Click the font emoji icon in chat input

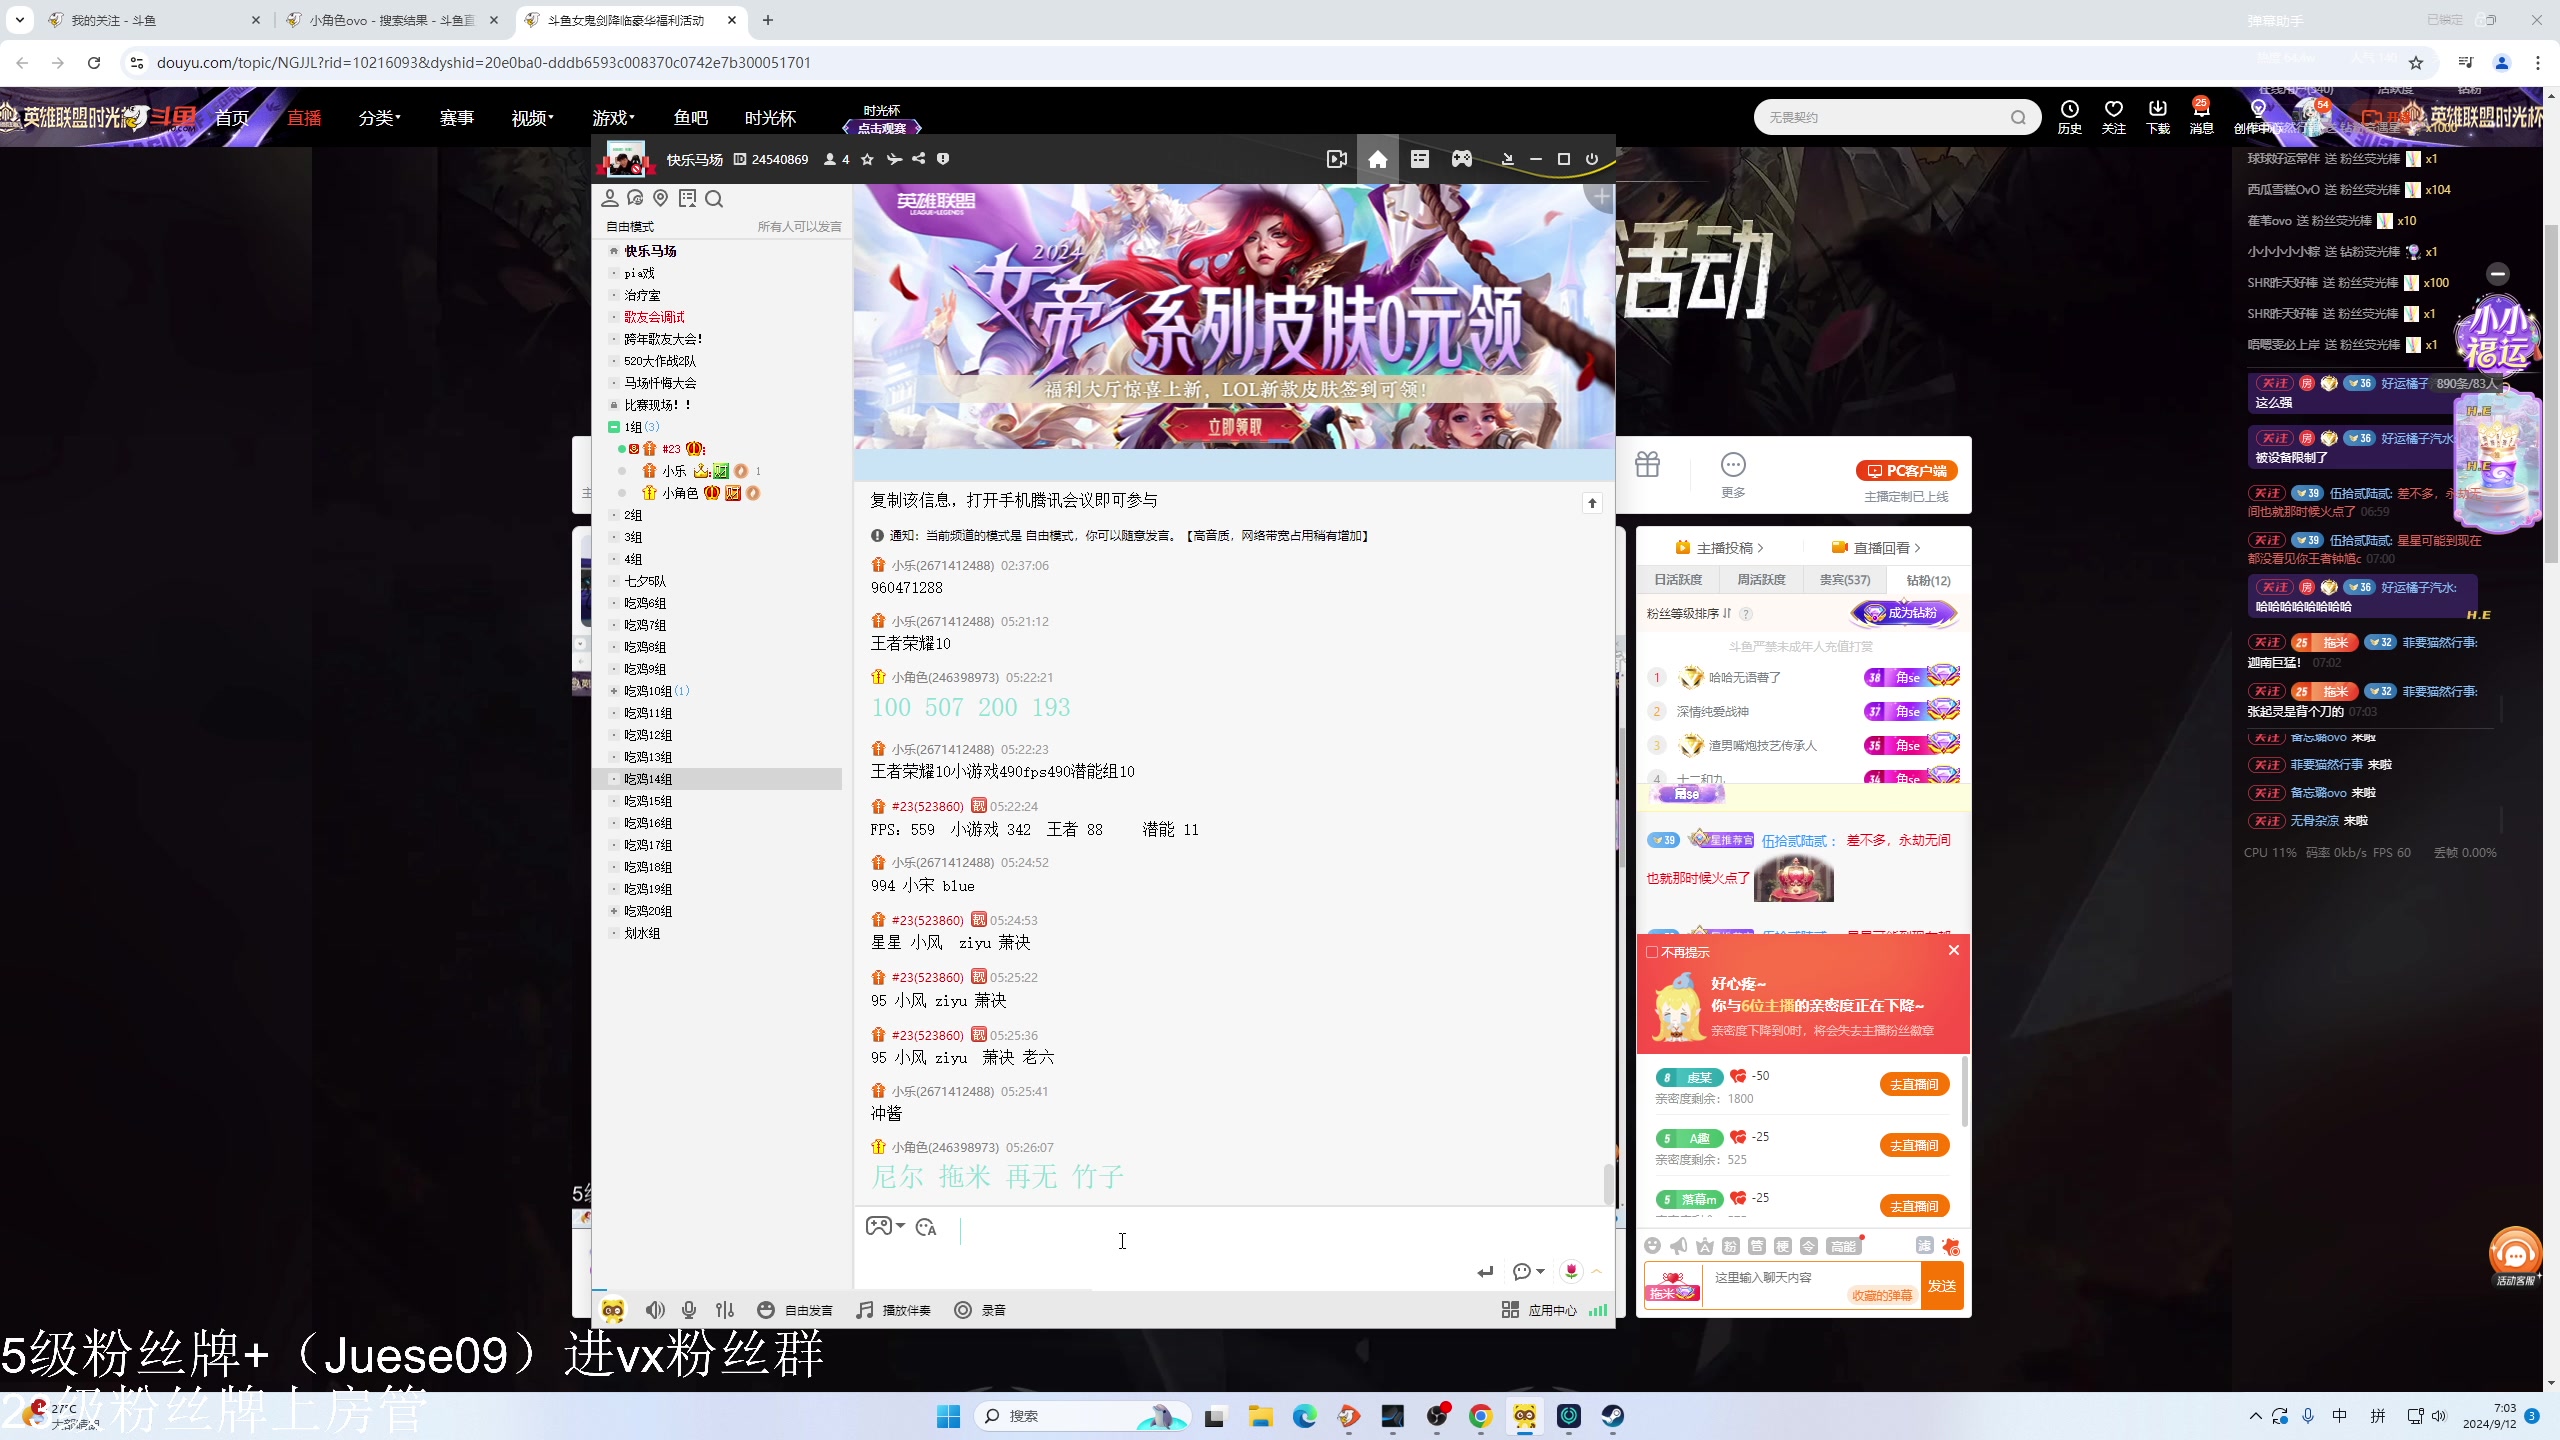pyautogui.click(x=926, y=1227)
